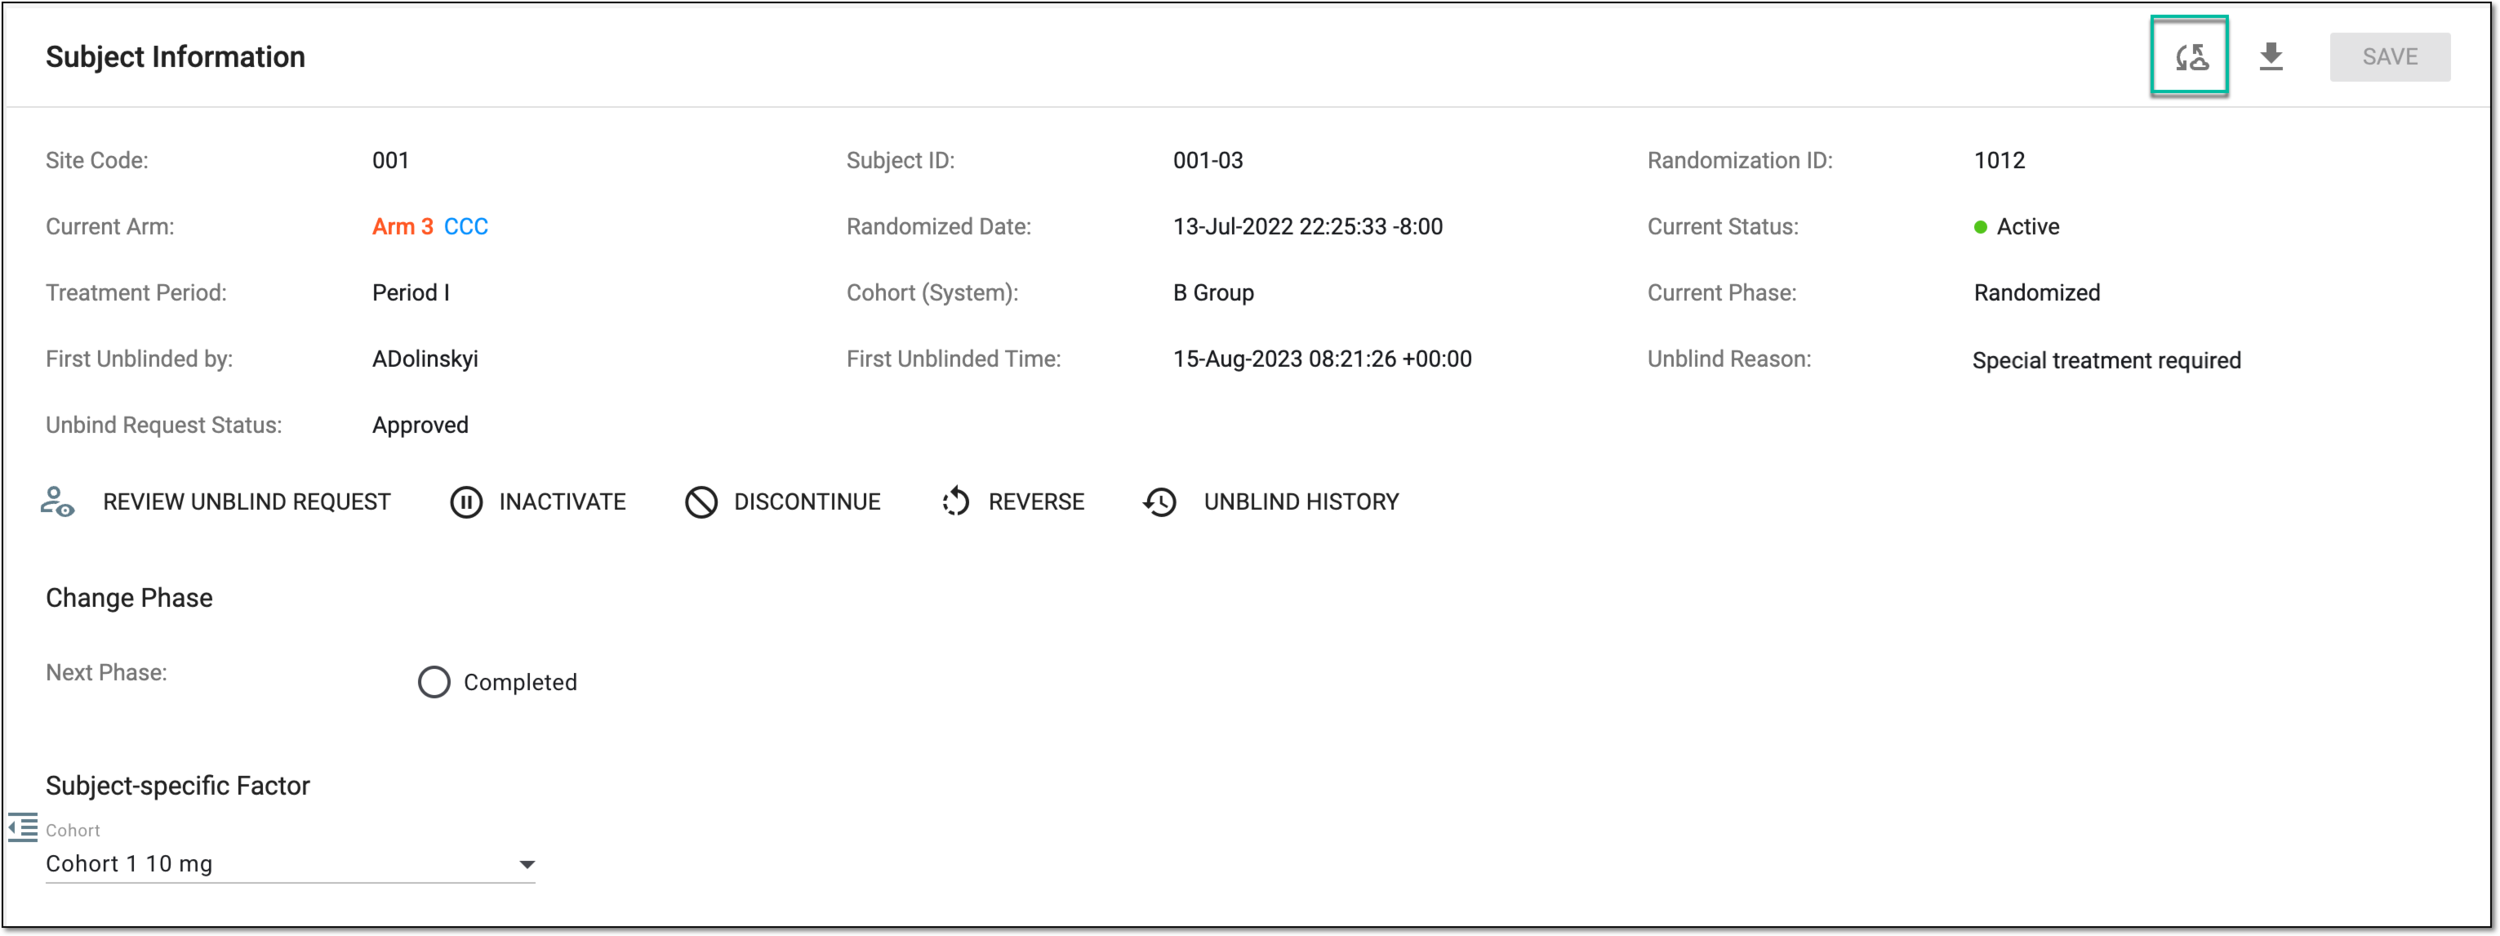Click First Unblinded Time 15-Aug-2023 value
Image resolution: width=2500 pixels, height=936 pixels.
coord(1322,359)
